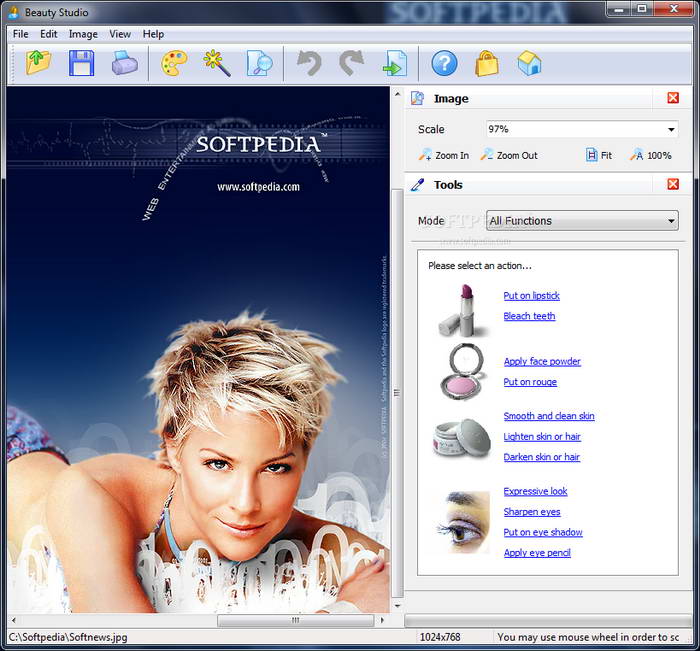The width and height of the screenshot is (700, 651).
Task: Click the horizontal scrollbar thumb
Action: [296, 620]
